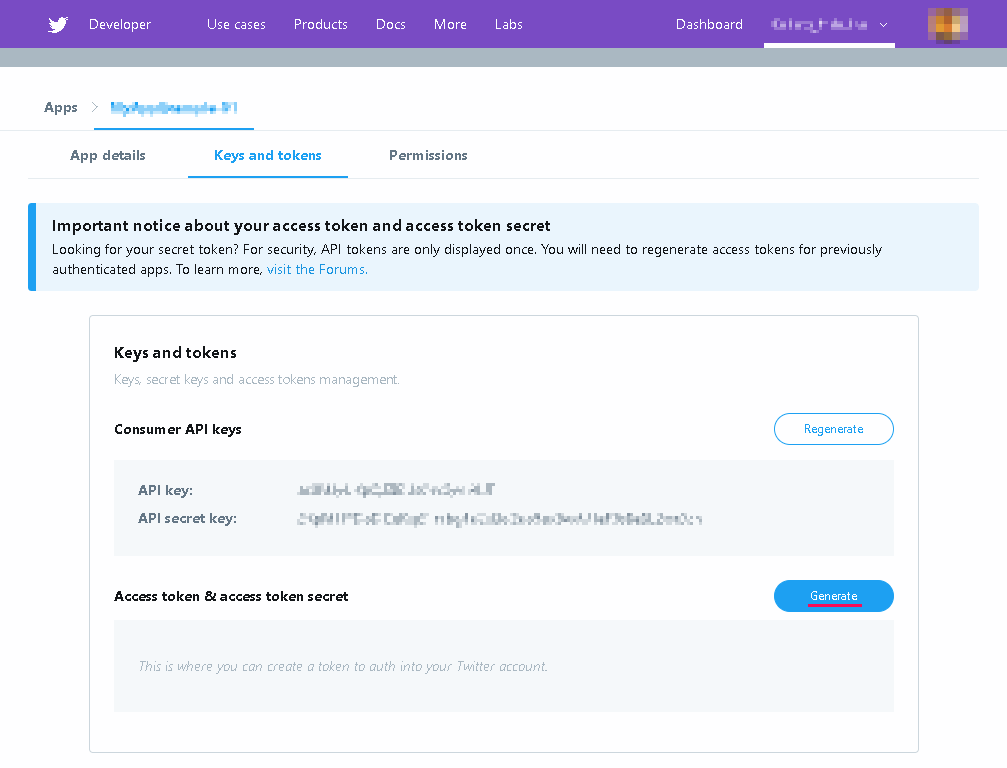The image size is (1007, 768).
Task: Click the blurred API secret key value
Action: [x=500, y=519]
